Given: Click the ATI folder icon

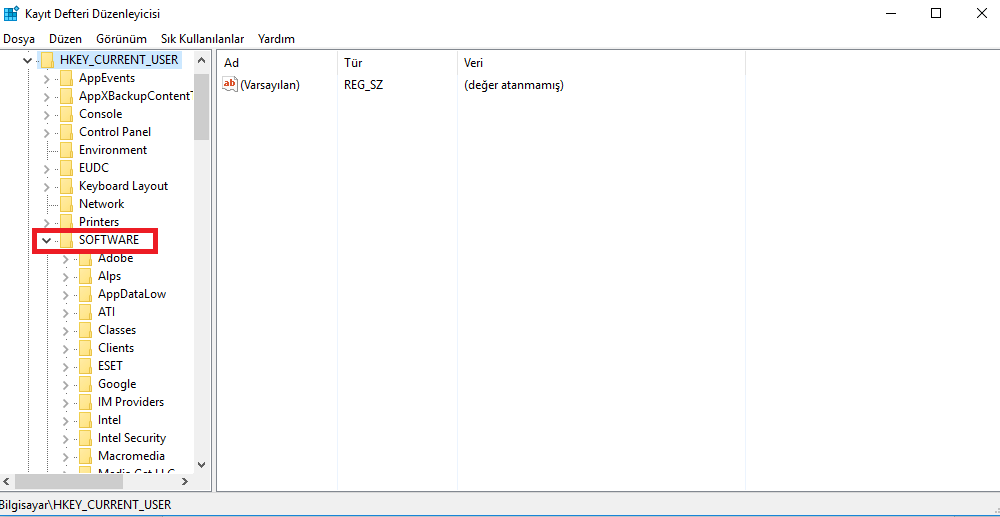Looking at the screenshot, I should tap(85, 312).
